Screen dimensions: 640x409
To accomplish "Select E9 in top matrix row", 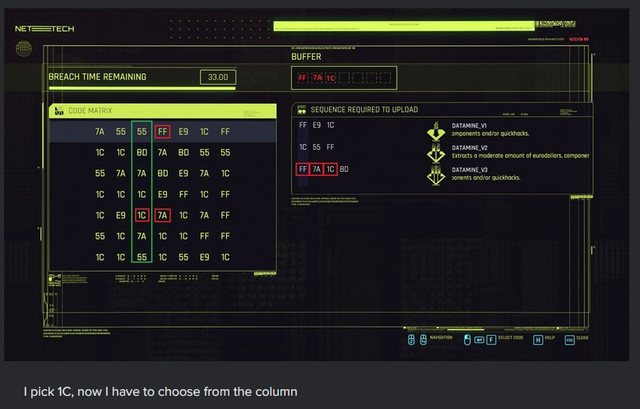I will click(183, 131).
